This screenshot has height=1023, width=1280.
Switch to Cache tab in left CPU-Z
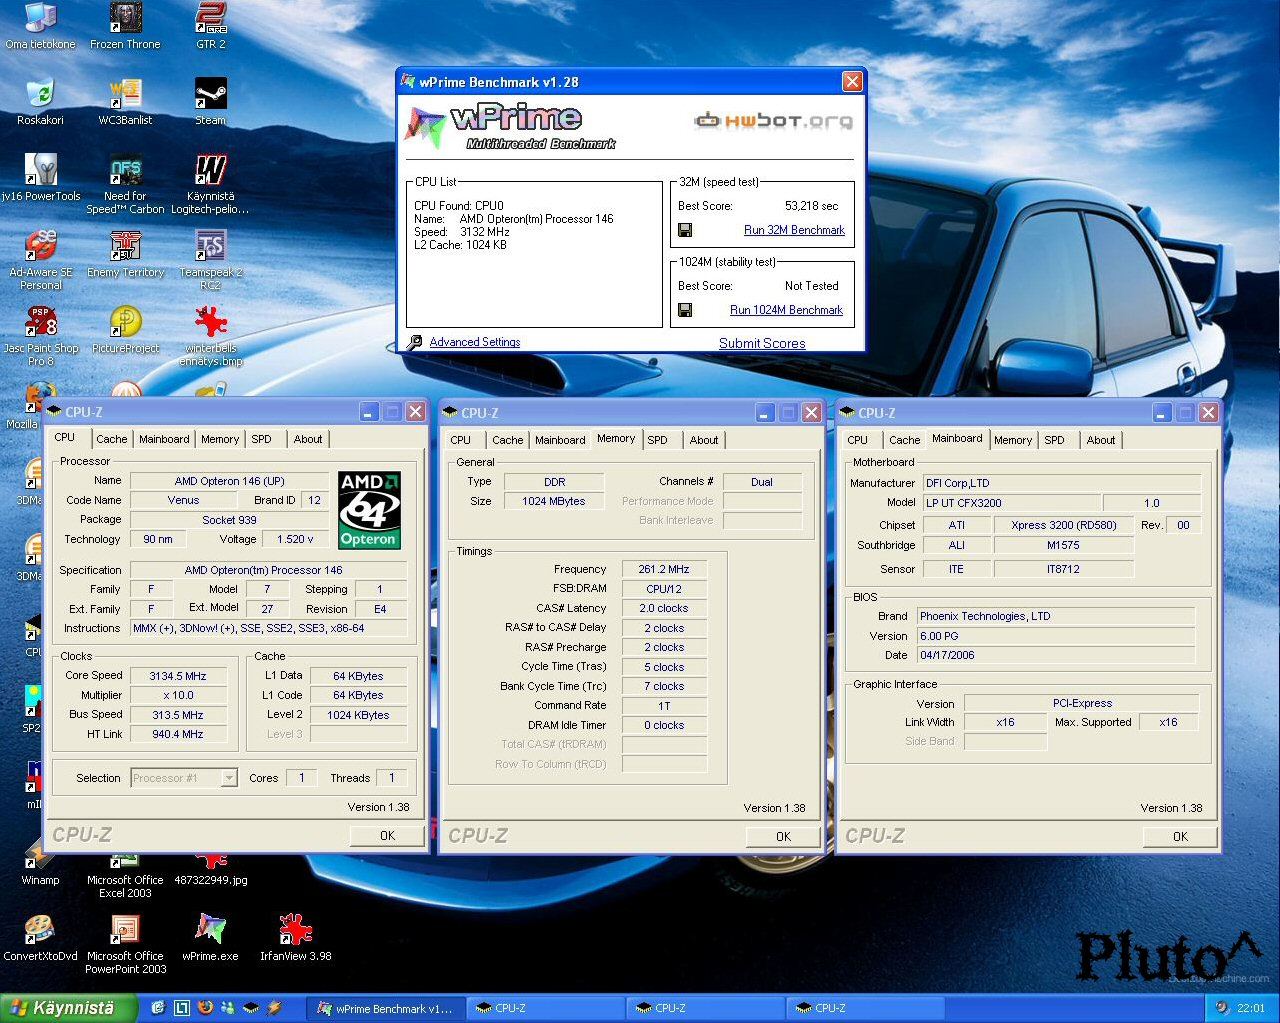(x=111, y=439)
